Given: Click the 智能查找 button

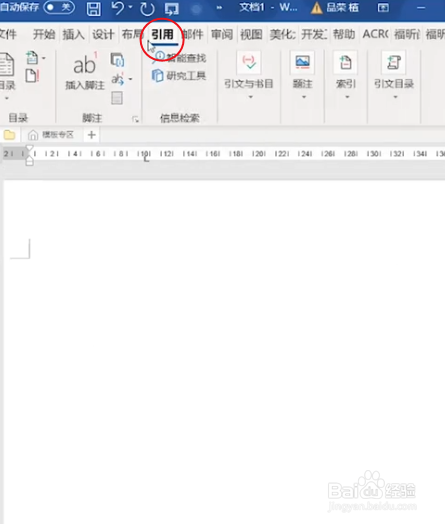Looking at the screenshot, I should [179, 58].
